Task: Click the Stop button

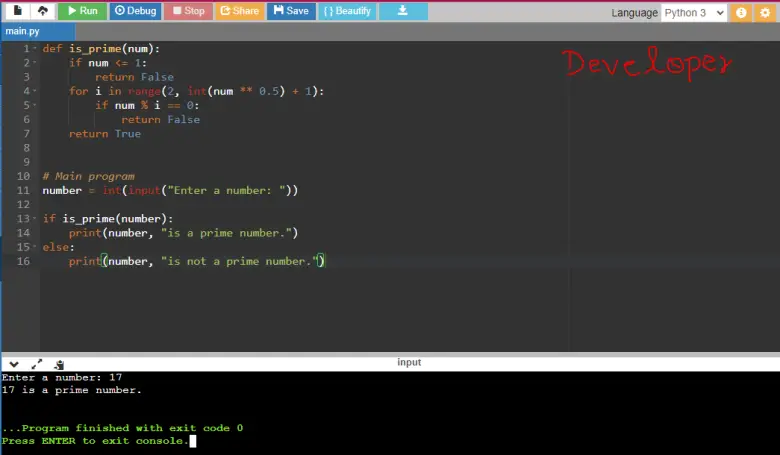Action: [187, 11]
